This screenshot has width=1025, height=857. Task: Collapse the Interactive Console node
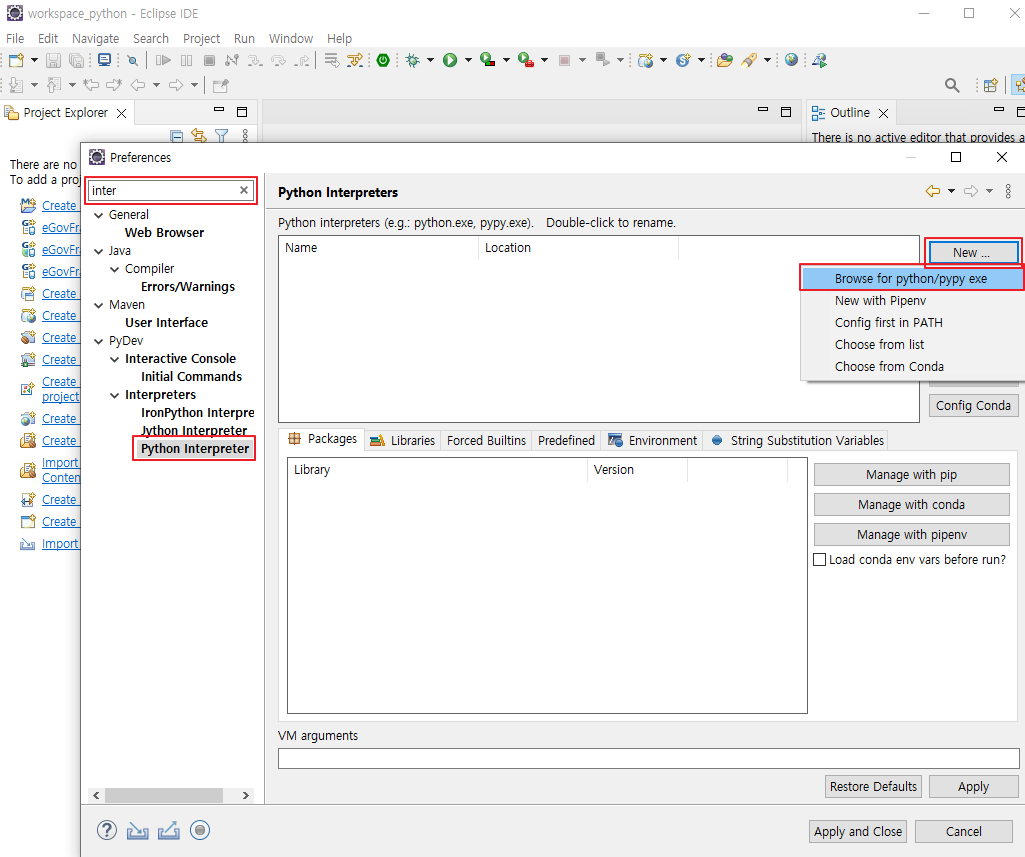coord(114,360)
